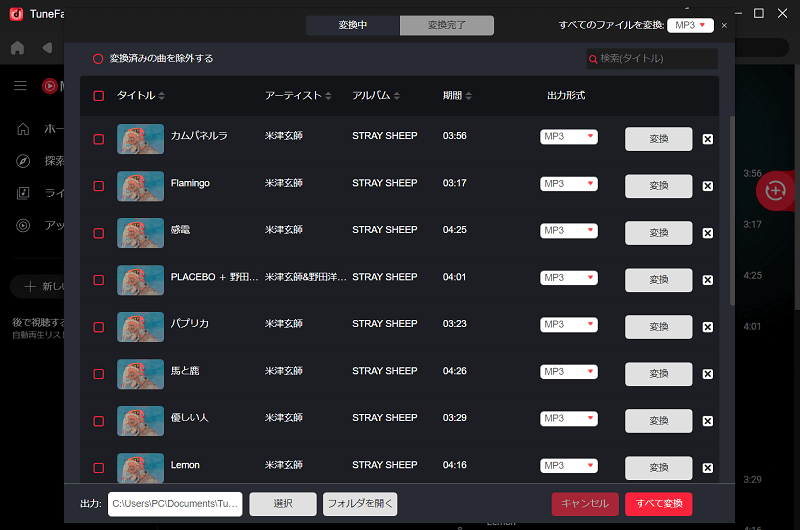800x530 pixels.
Task: Click the 新し new playlist button in sidebar
Action: (x=38, y=286)
